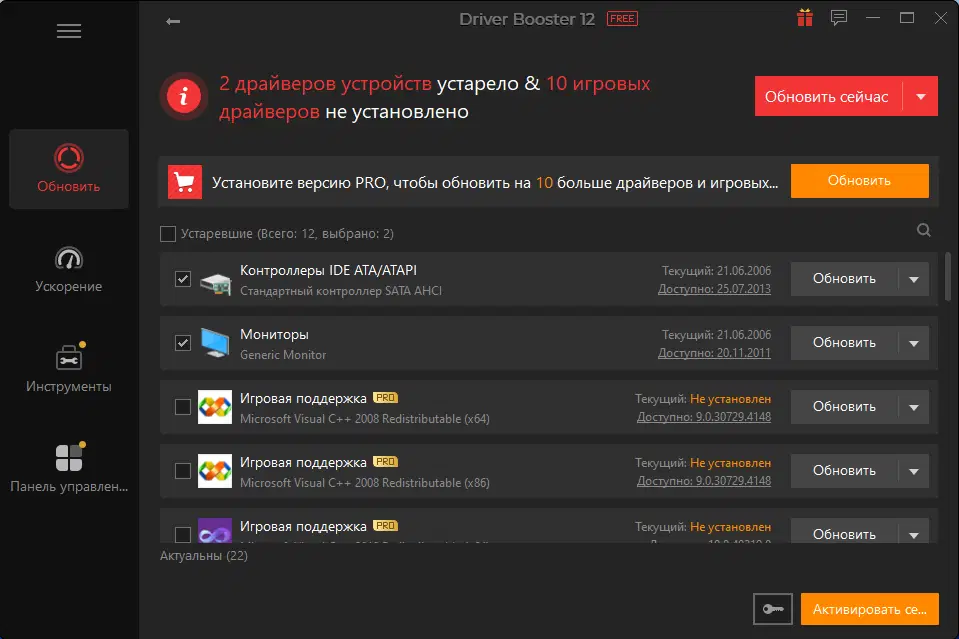Click the orange Обновить PRO button

(859, 181)
